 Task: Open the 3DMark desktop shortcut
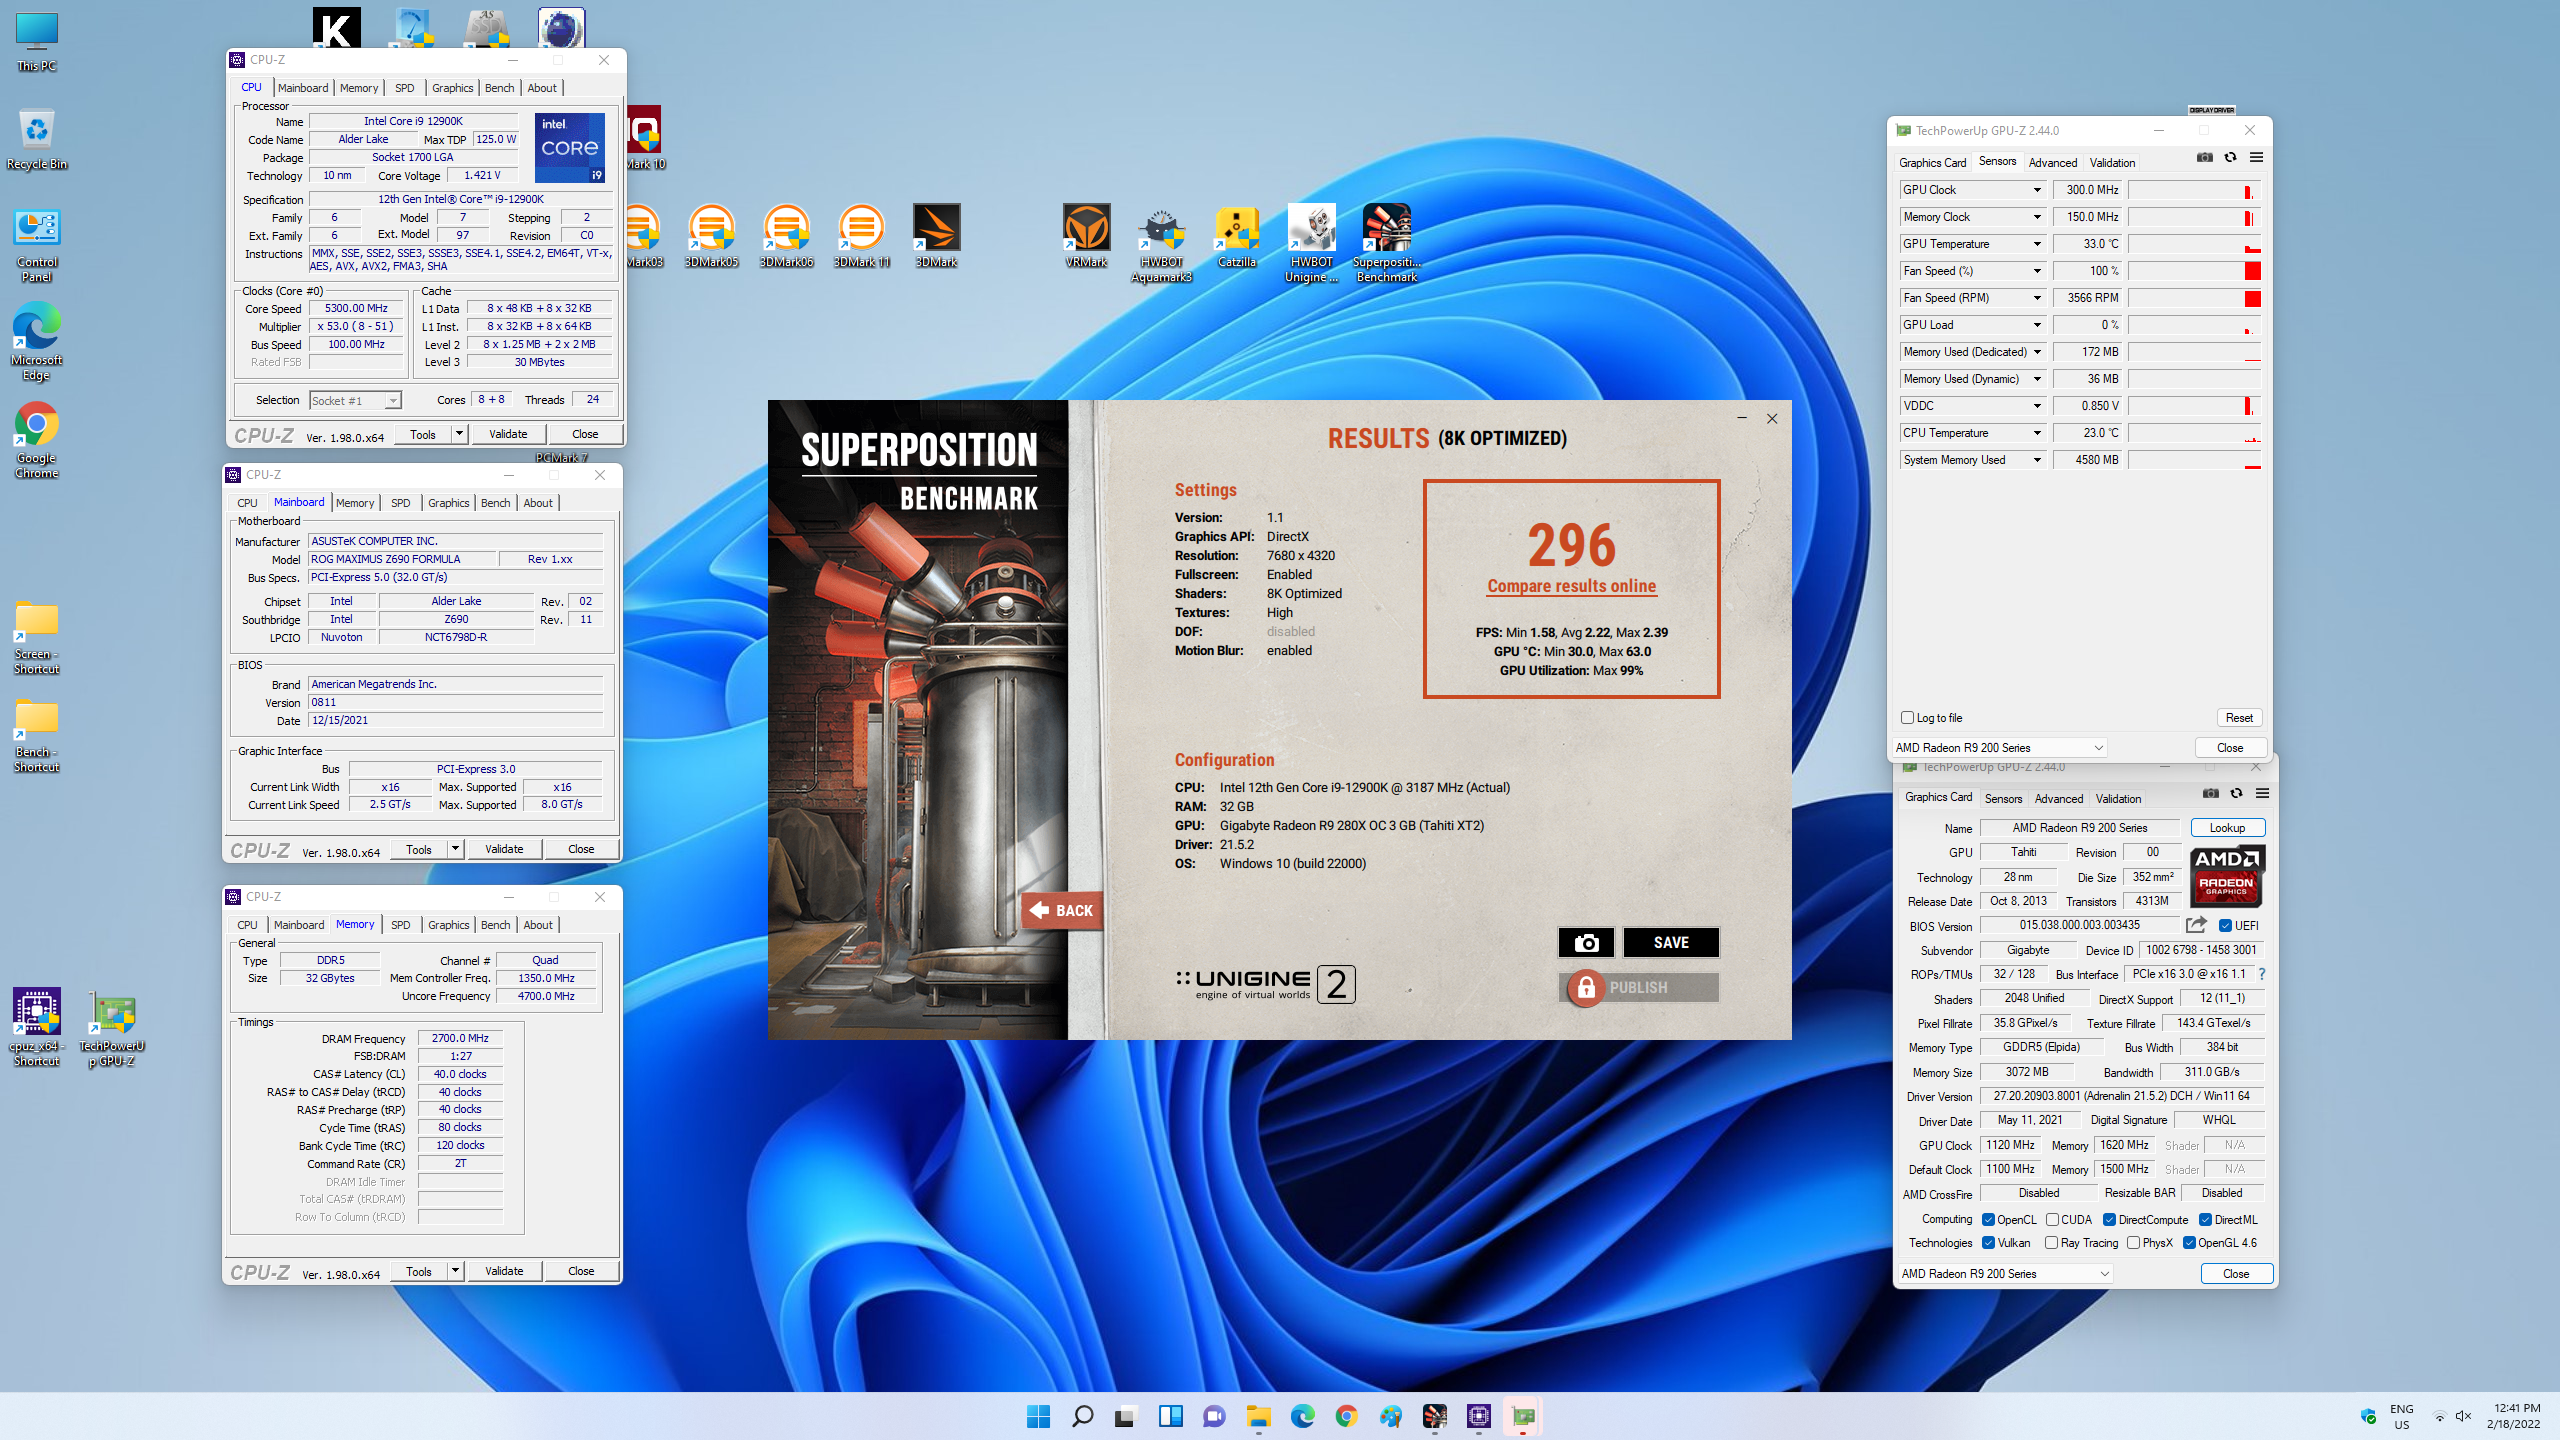point(936,236)
